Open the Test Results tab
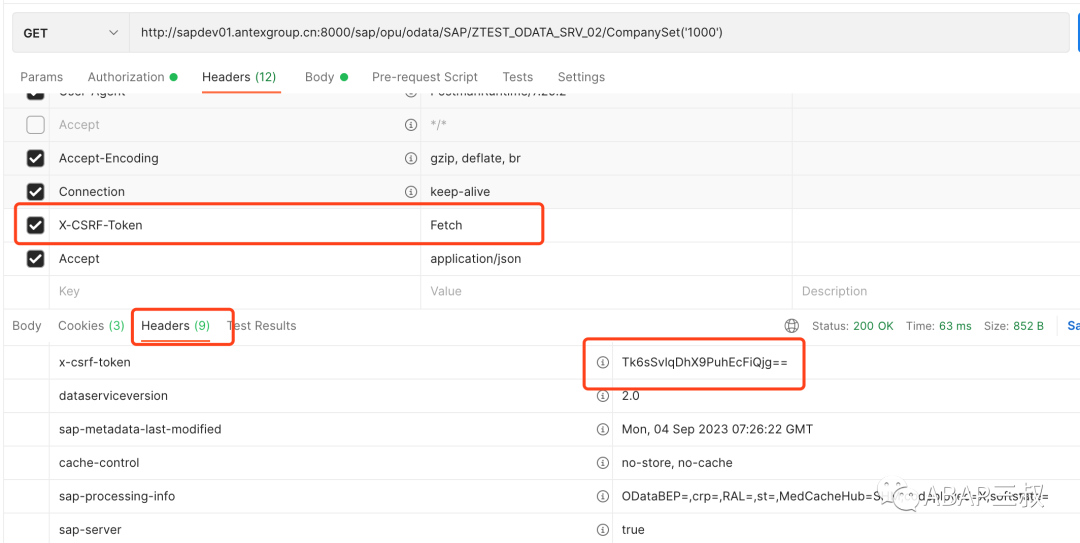 click(x=262, y=326)
